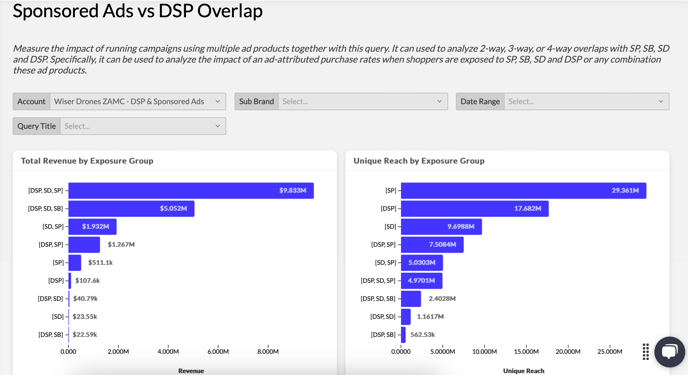Select the 7.5084M [DSP, SP] reach bar
The width and height of the screenshot is (688, 375).
pyautogui.click(x=432, y=244)
